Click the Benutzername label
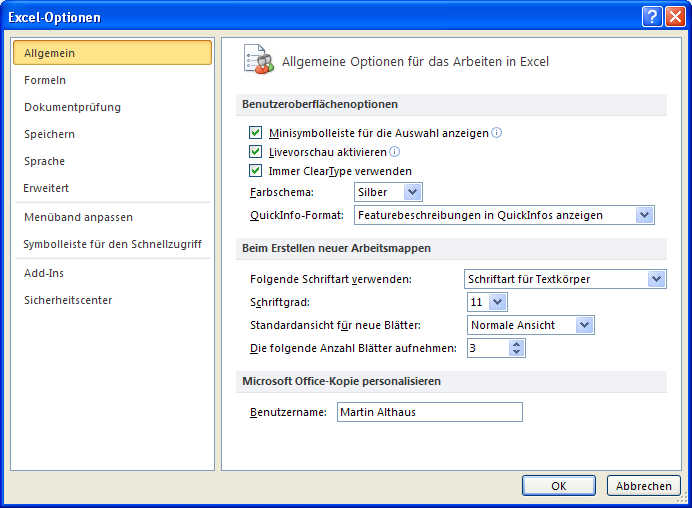This screenshot has width=692, height=508. [x=288, y=412]
